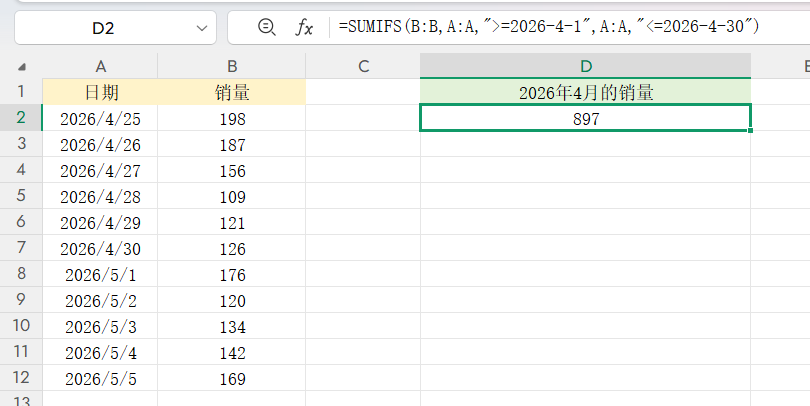Select the date cell 2026/4/29
Screen dimensions: 810x406
tap(100, 222)
